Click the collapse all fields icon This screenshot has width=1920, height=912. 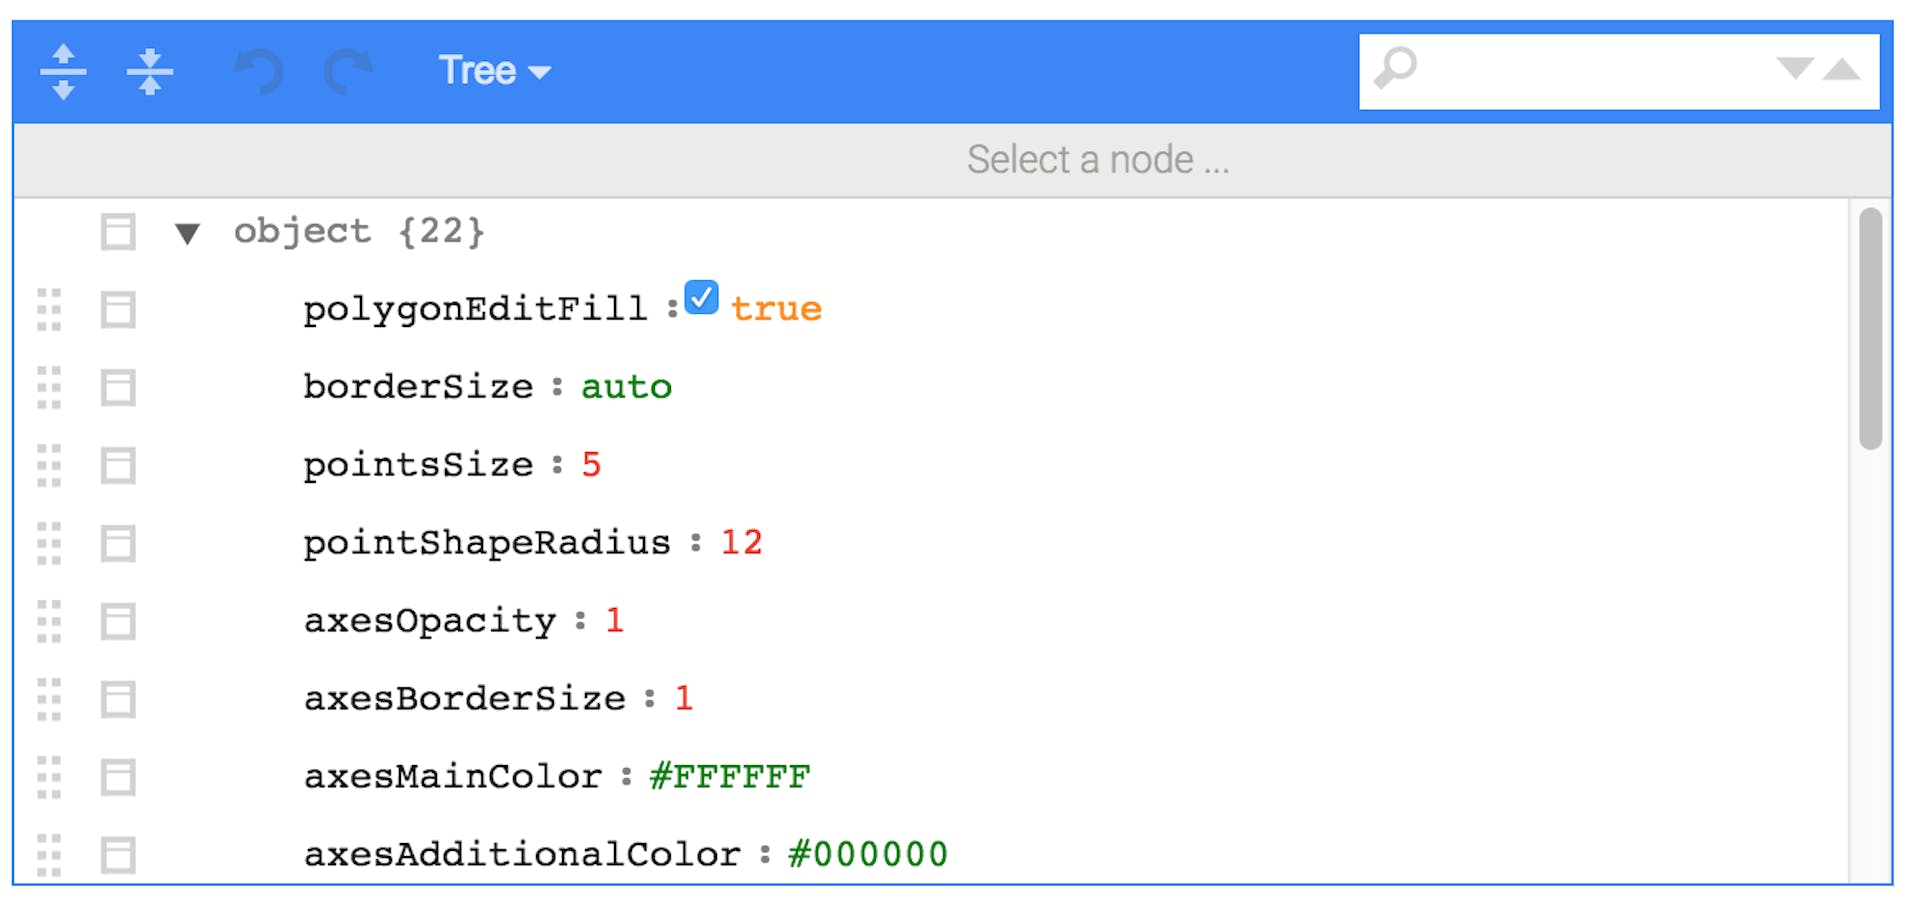coord(150,70)
